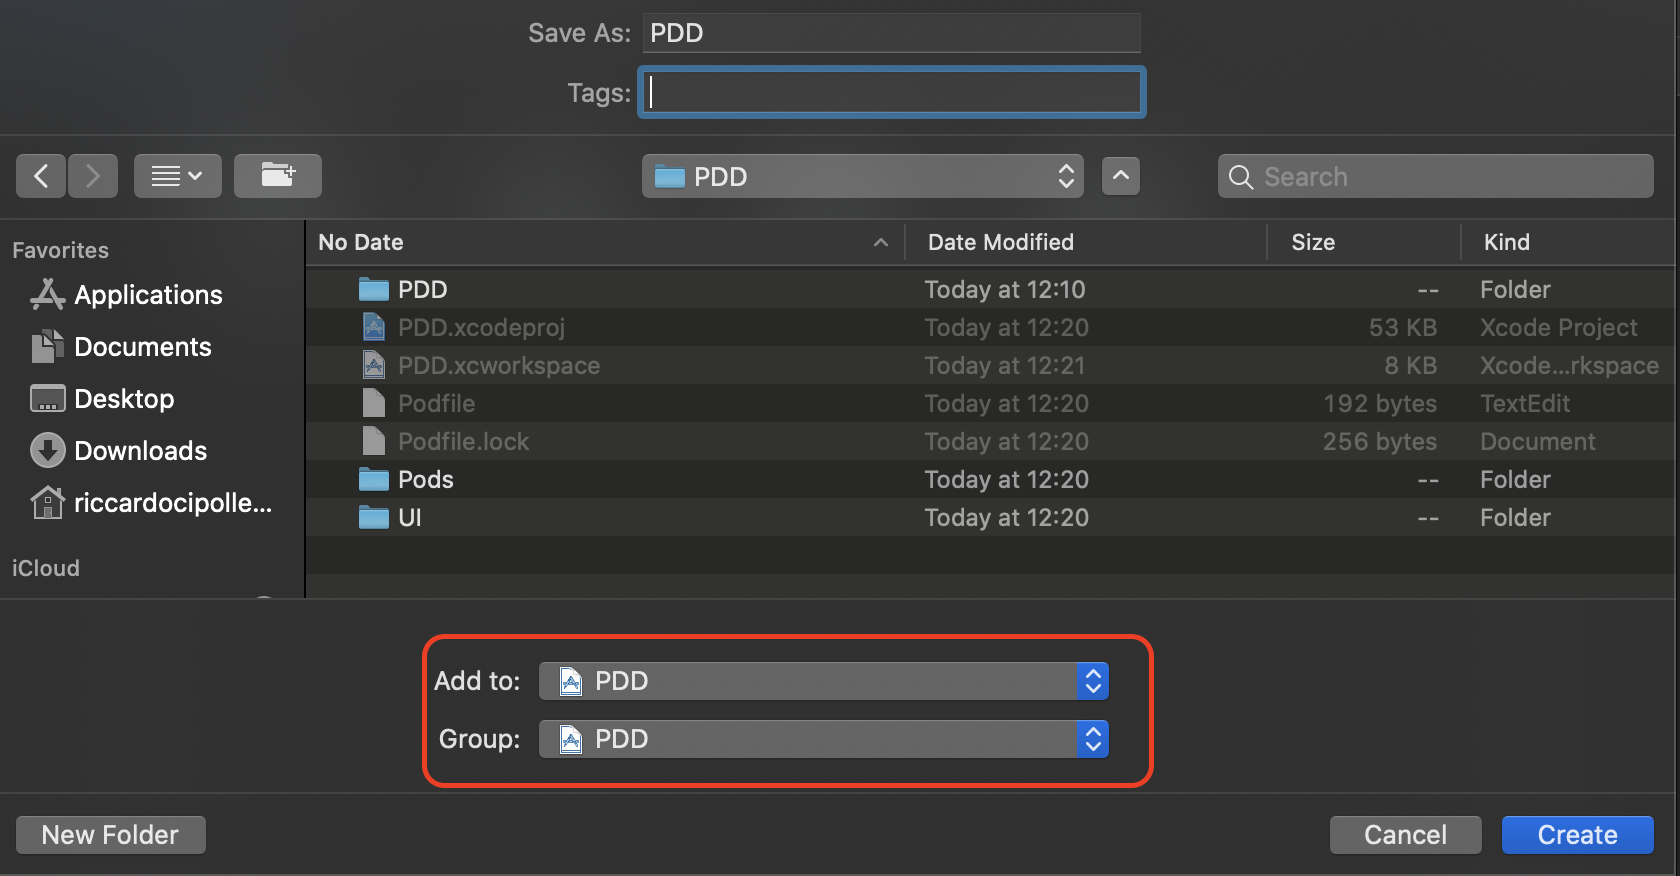Click the Create button
The height and width of the screenshot is (876, 1680).
coord(1577,835)
